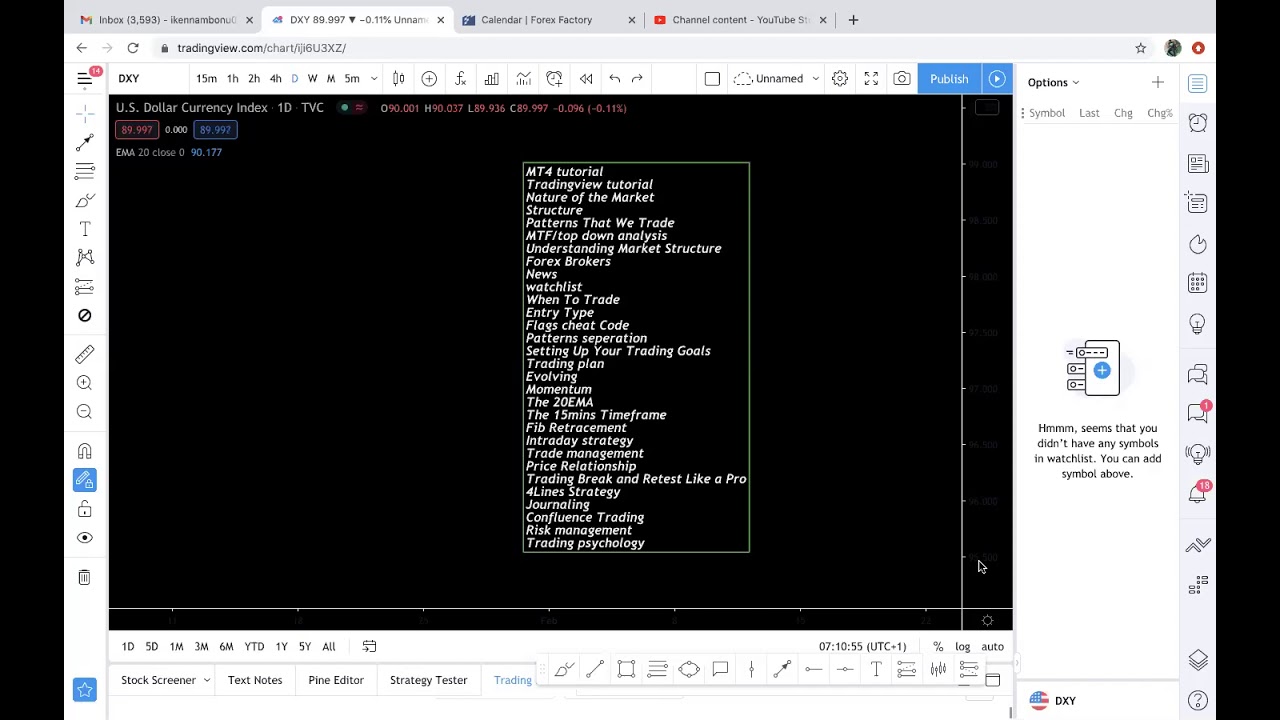Open the Strategy Tester tab
The height and width of the screenshot is (720, 1280).
point(429,680)
